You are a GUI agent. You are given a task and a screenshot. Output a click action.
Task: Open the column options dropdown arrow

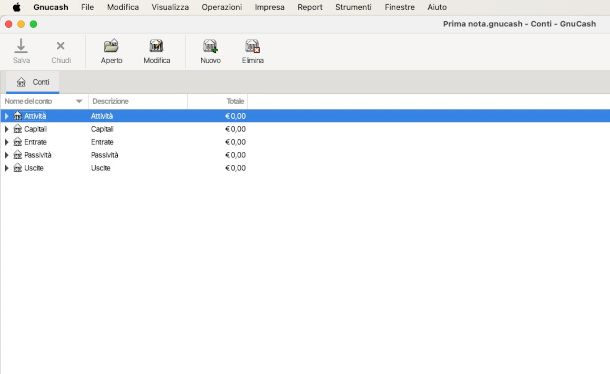(x=79, y=101)
